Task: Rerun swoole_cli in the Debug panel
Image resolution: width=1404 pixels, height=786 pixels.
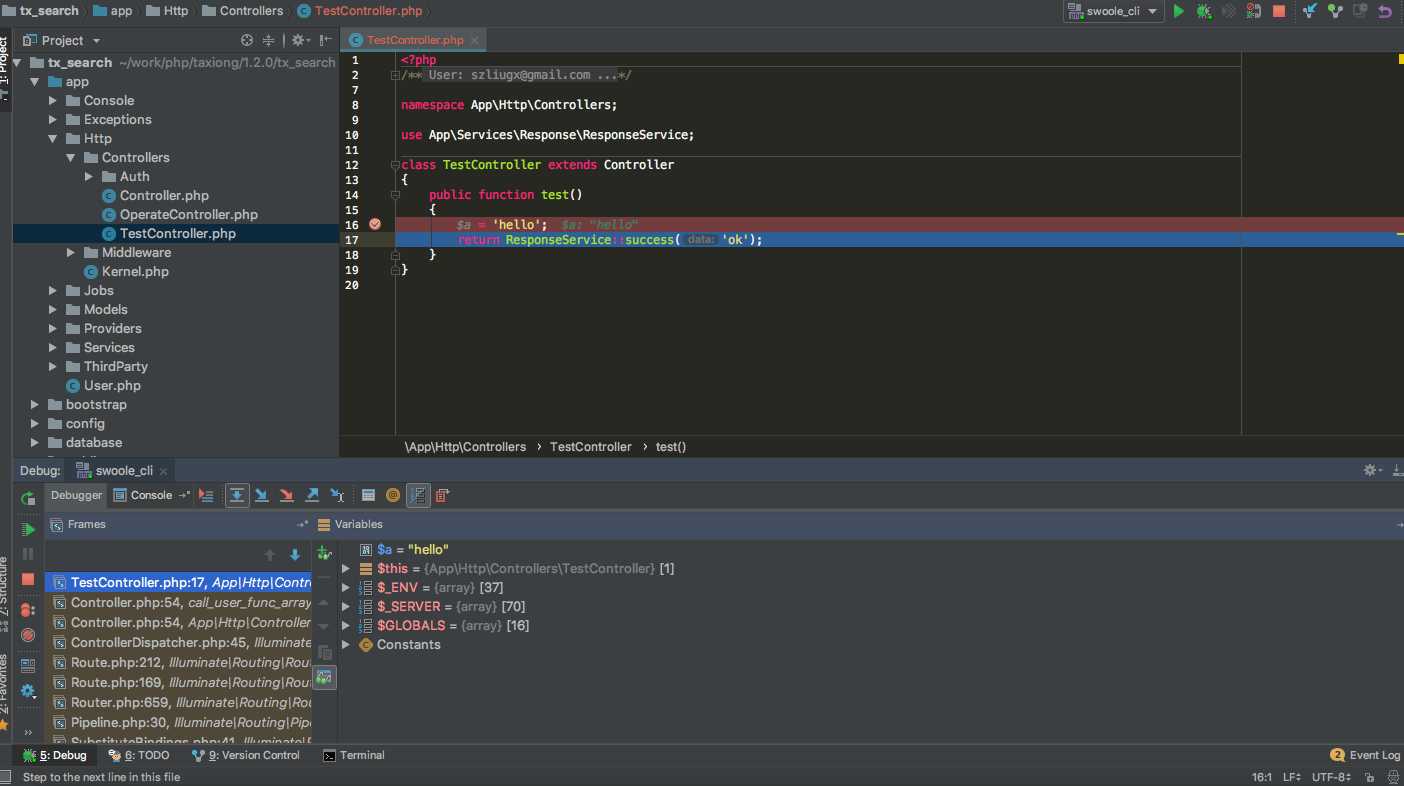Action: [28, 497]
